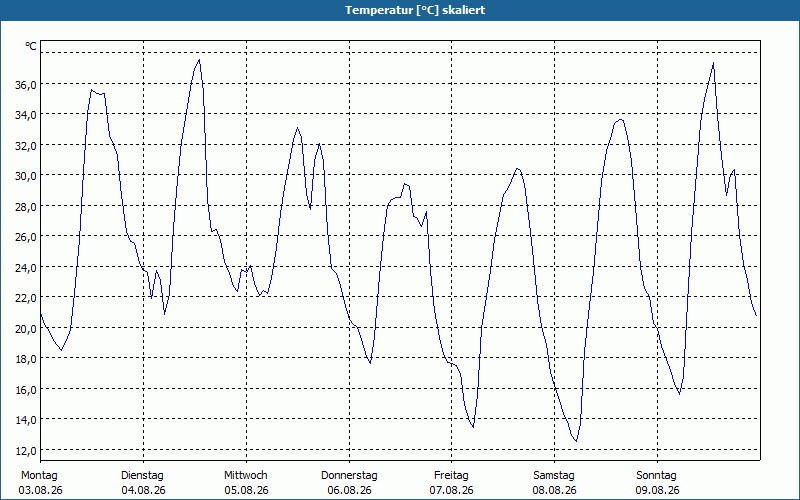800x500 pixels.
Task: Click the Mittwoch day label
Action: (246, 476)
